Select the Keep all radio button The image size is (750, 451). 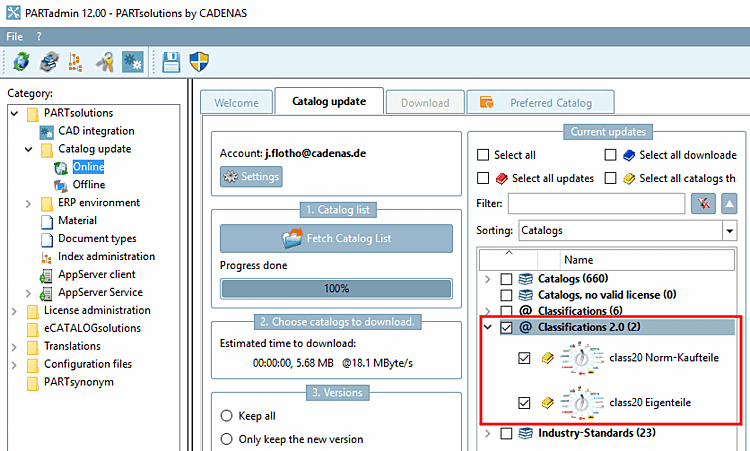[x=226, y=416]
